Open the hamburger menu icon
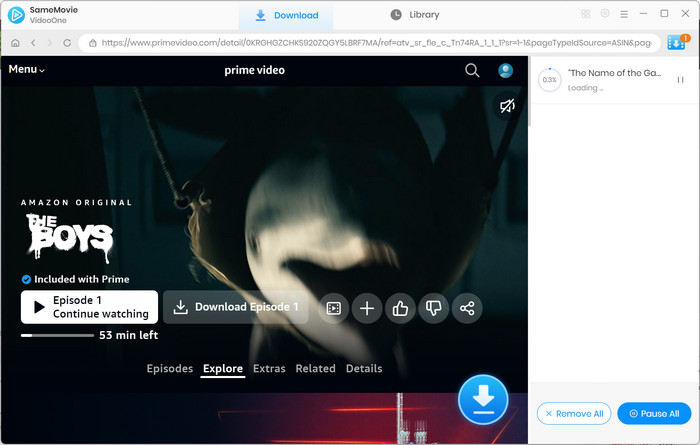The width and height of the screenshot is (700, 445). [624, 14]
